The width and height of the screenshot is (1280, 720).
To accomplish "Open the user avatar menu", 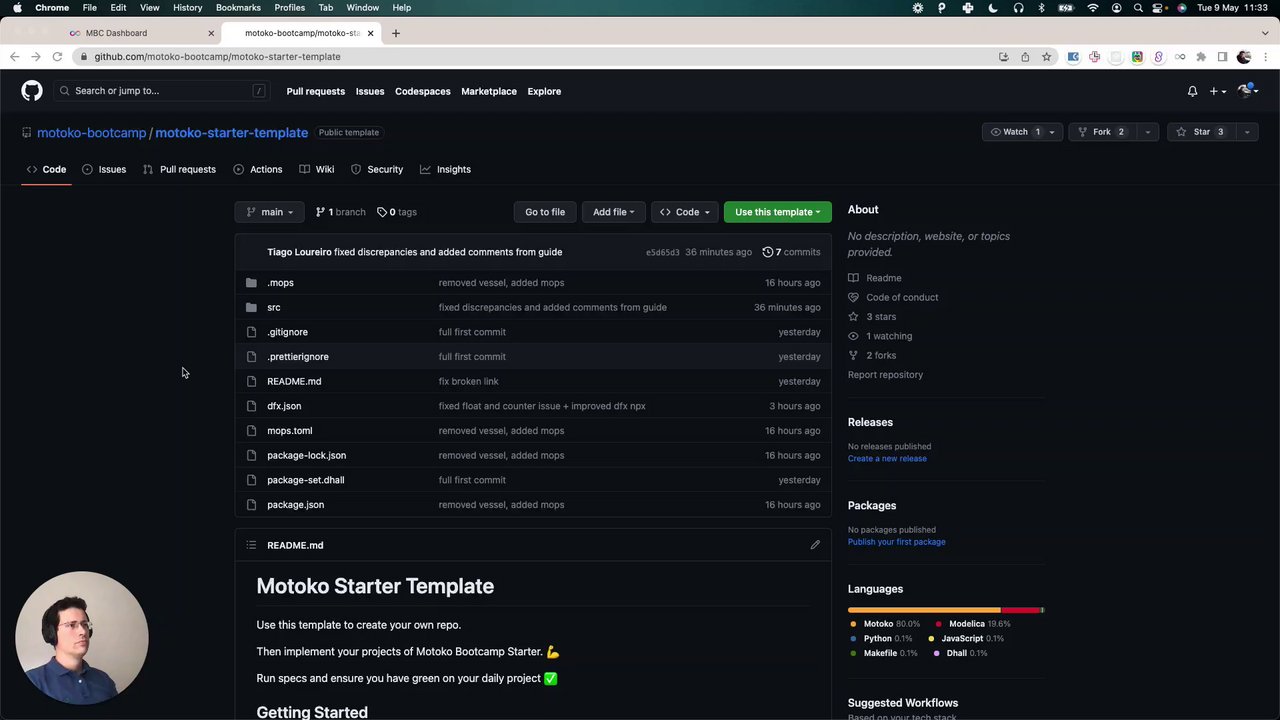I will tap(1247, 91).
